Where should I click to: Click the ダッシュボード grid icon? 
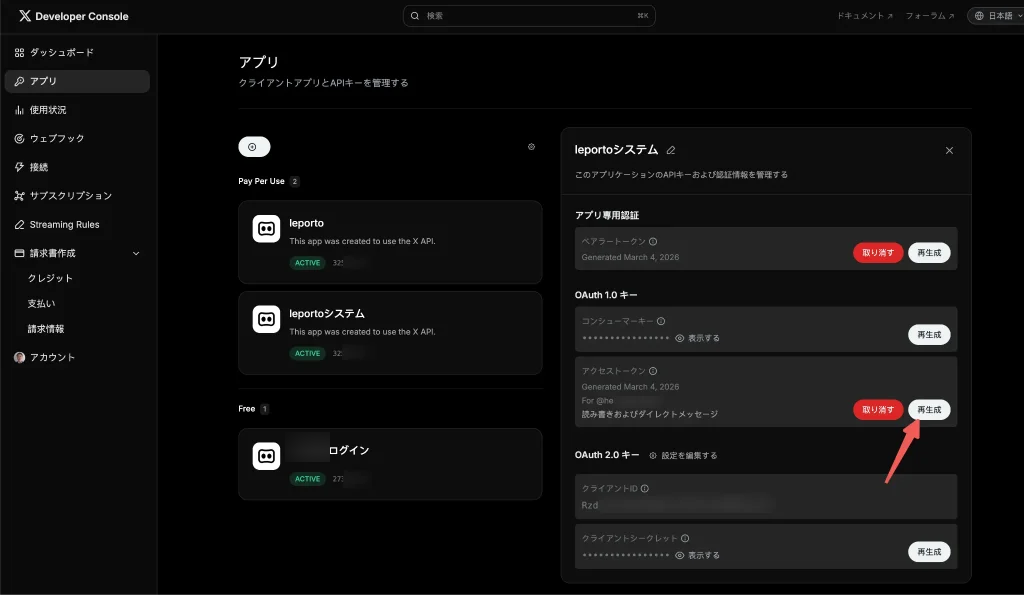(20, 52)
